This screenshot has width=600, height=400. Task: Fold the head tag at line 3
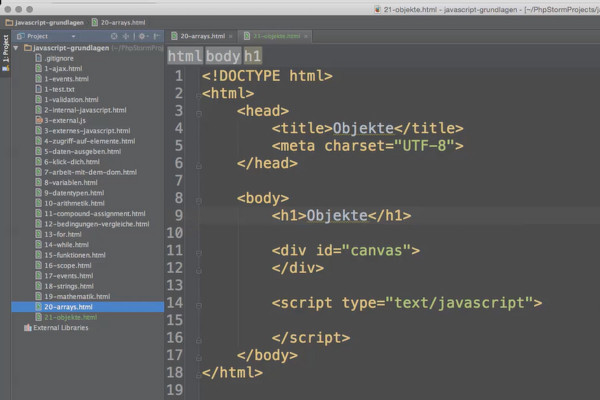[x=199, y=113]
